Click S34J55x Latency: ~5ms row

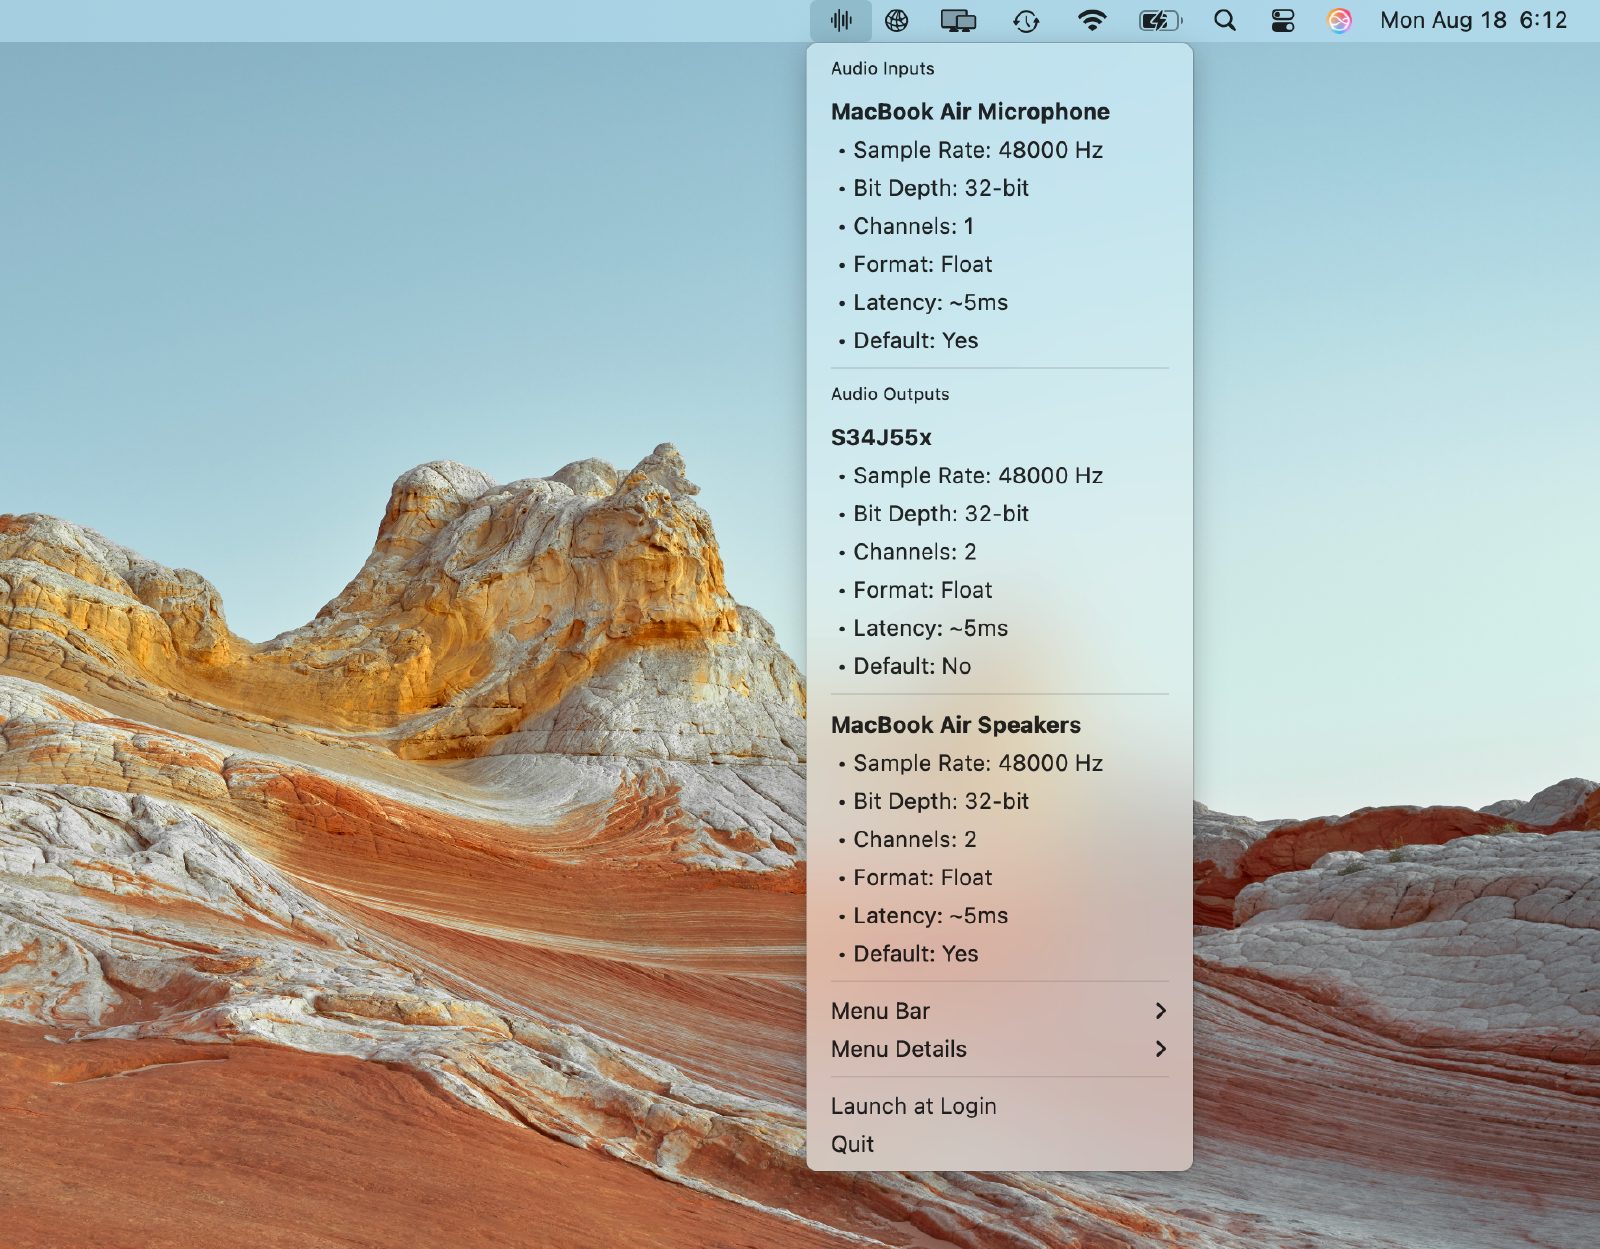(999, 628)
